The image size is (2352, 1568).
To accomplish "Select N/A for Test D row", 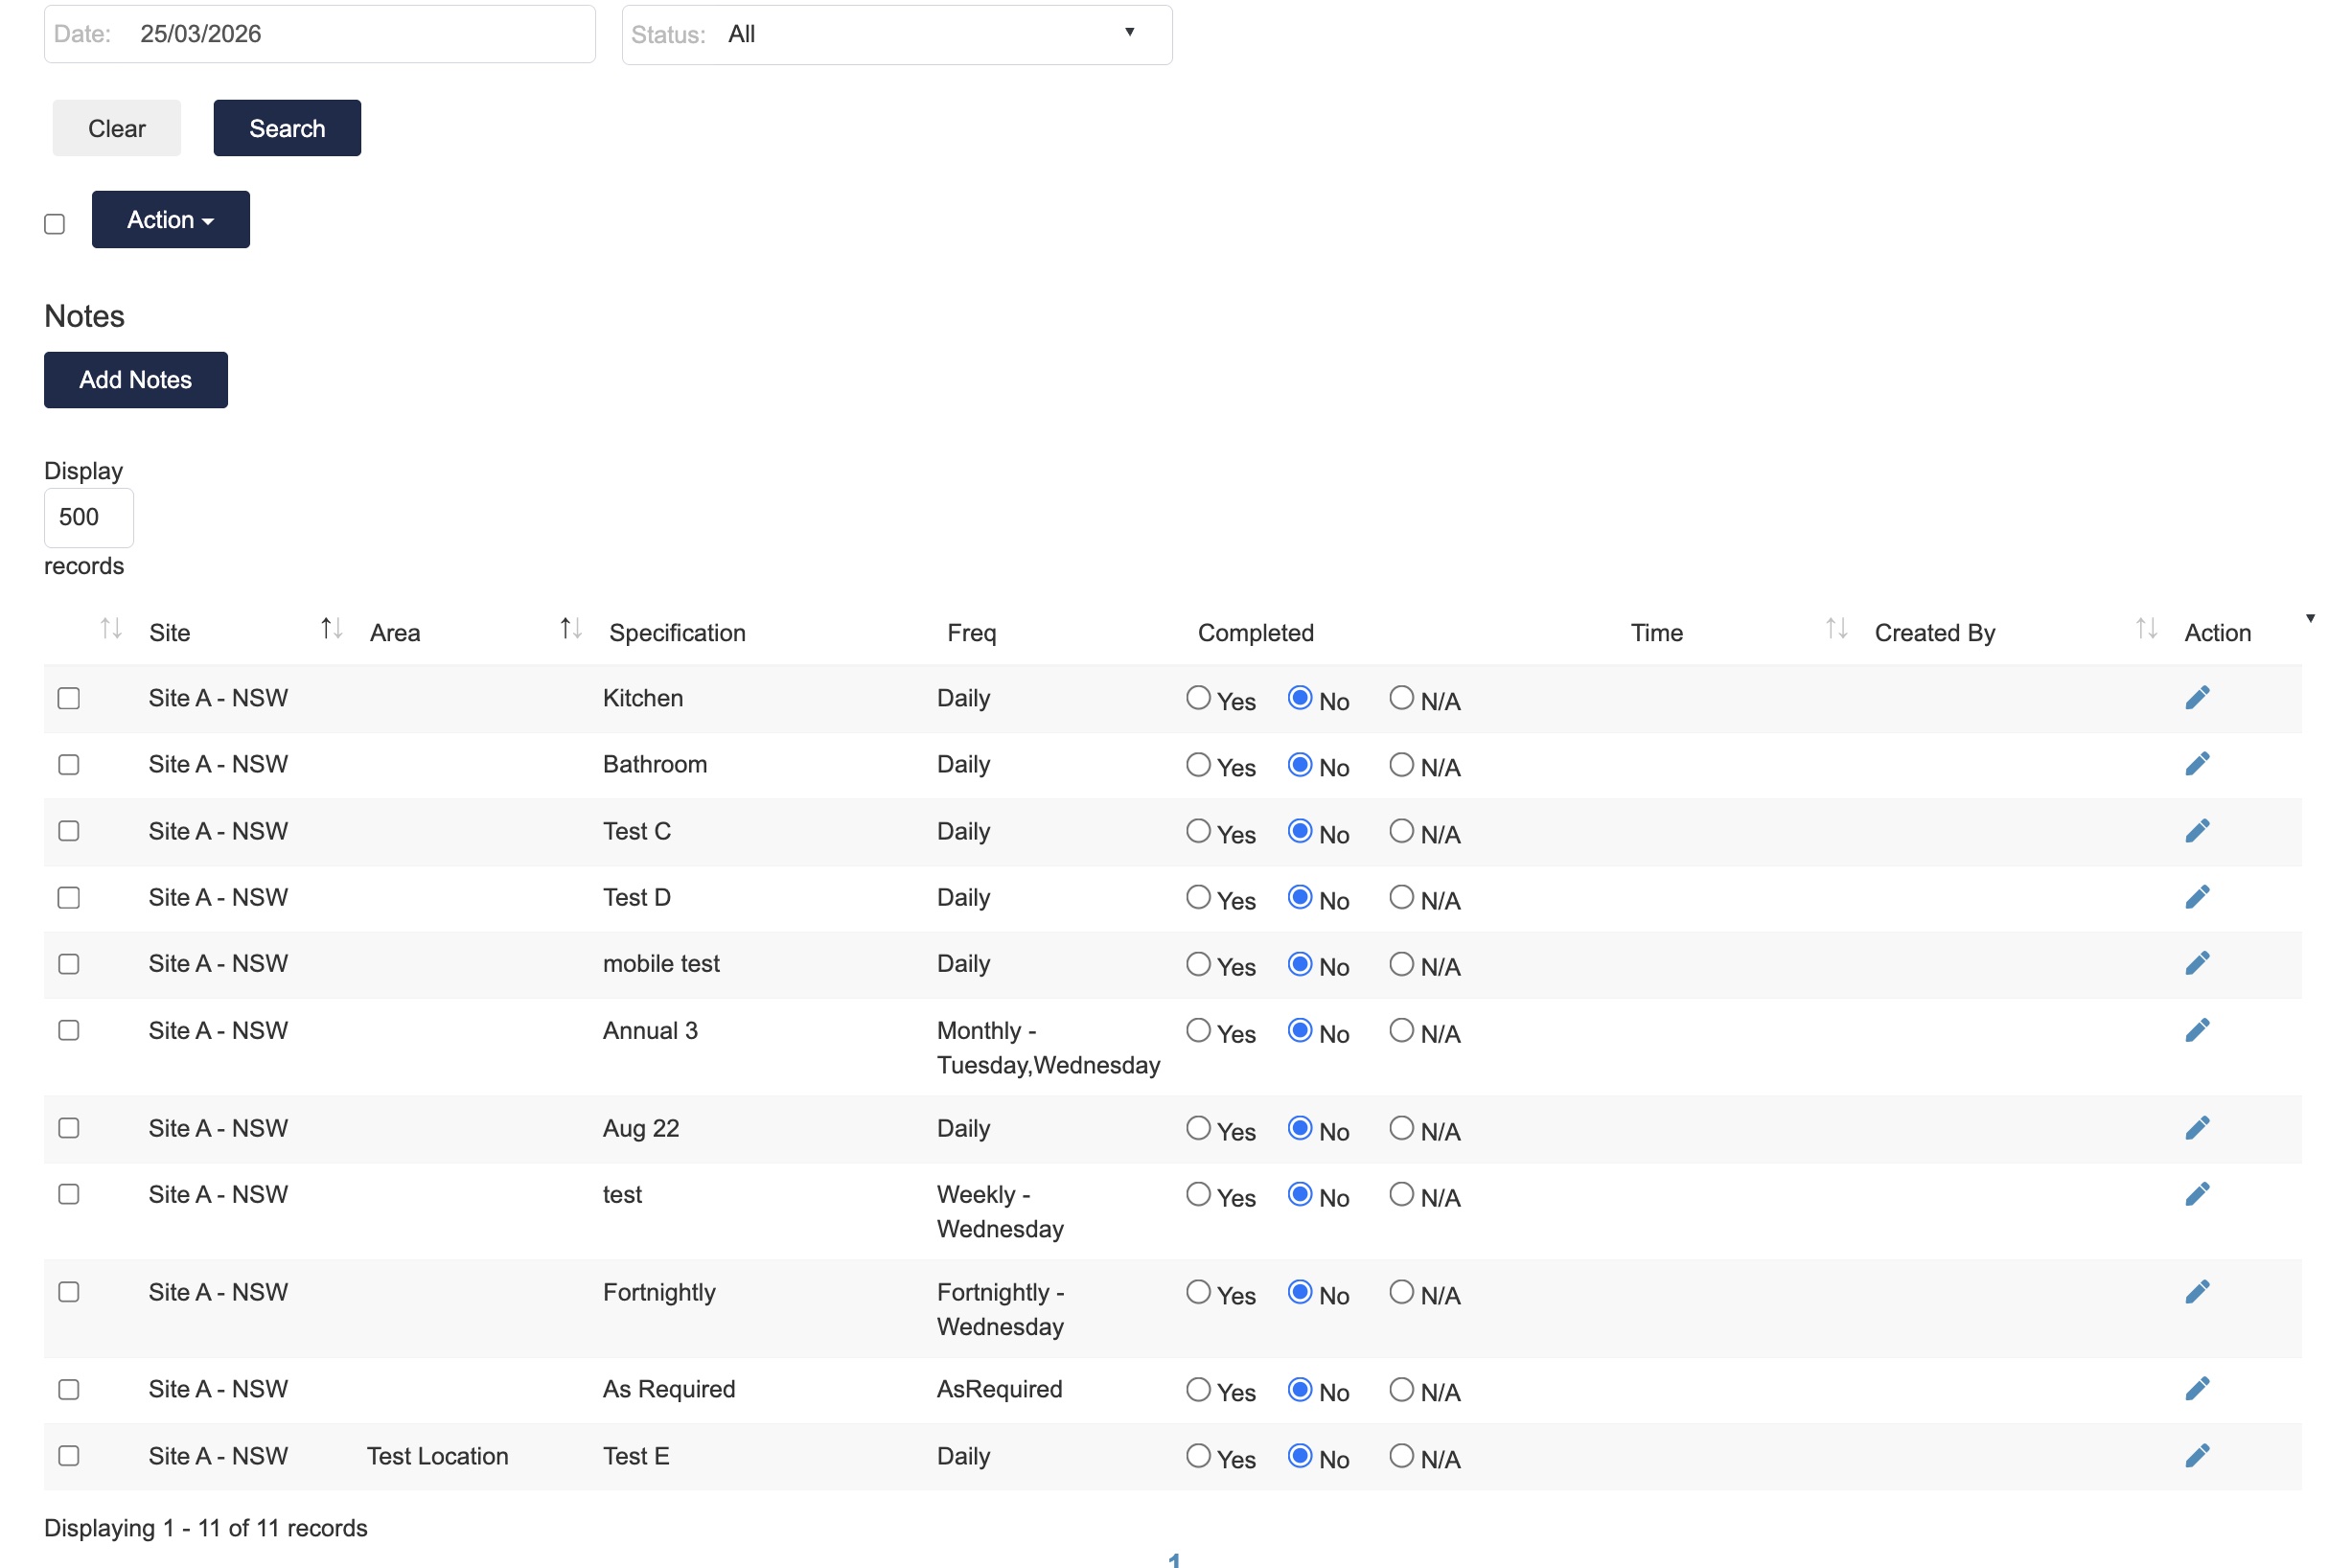I will tap(1402, 897).
